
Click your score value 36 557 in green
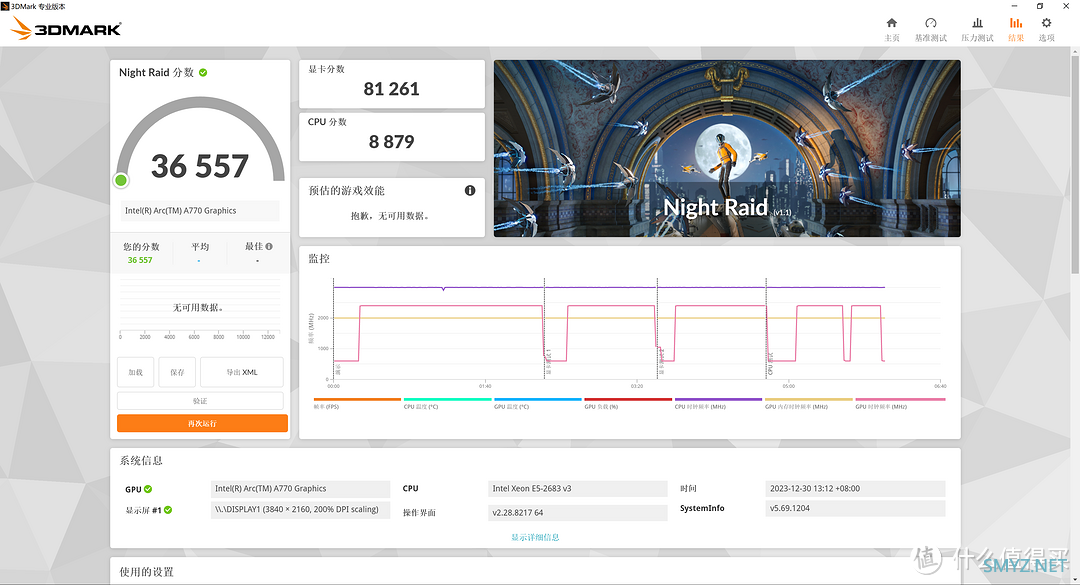click(140, 260)
